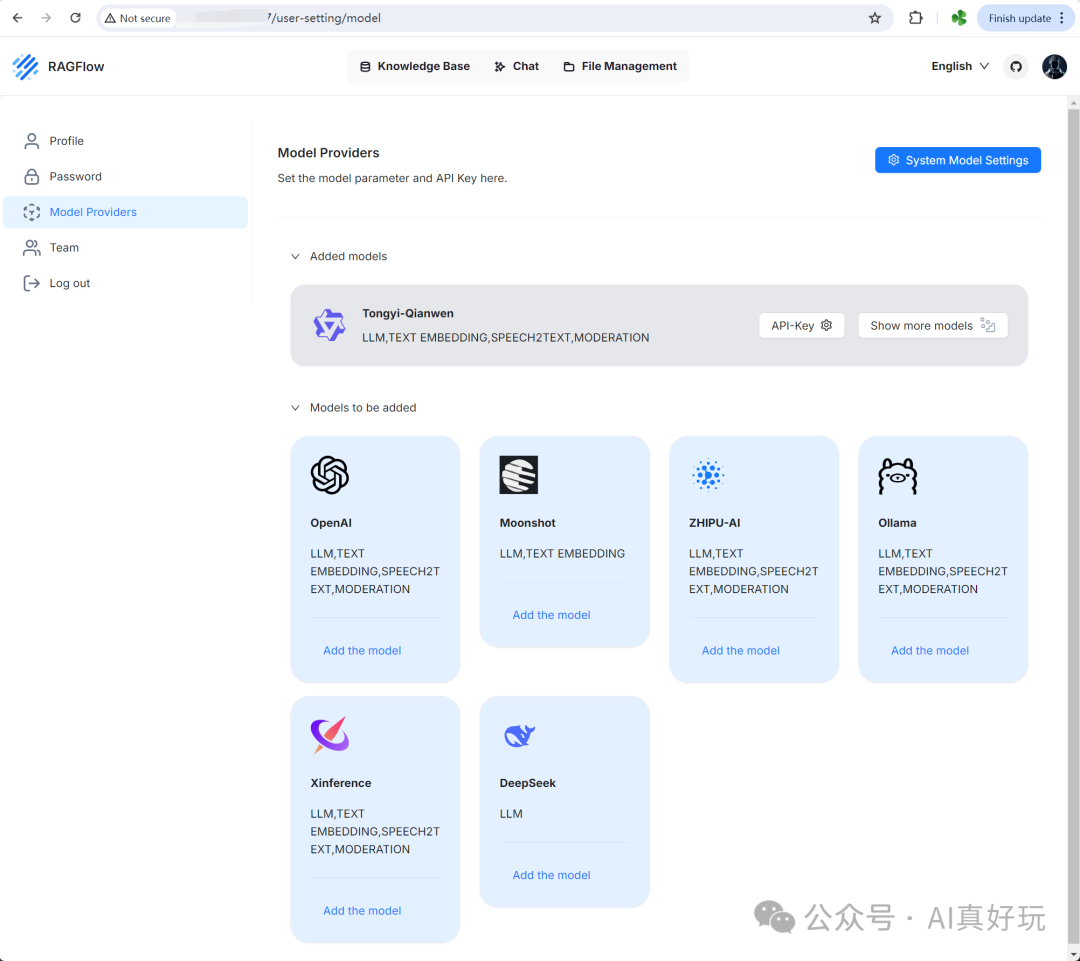
Task: Open the English language dropdown
Action: 959,67
